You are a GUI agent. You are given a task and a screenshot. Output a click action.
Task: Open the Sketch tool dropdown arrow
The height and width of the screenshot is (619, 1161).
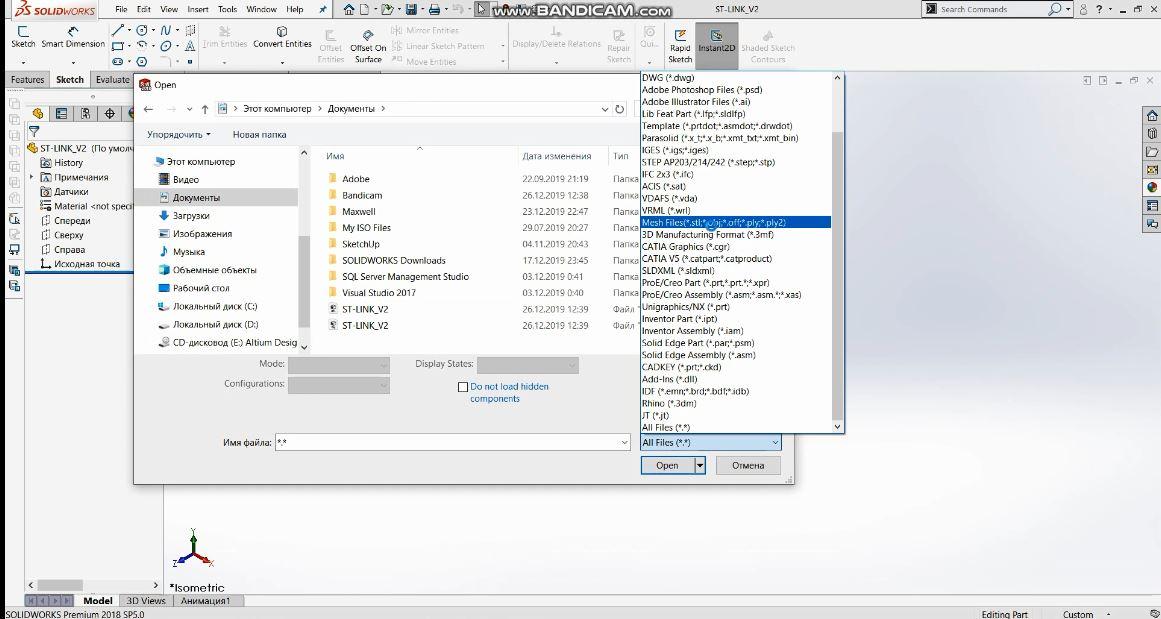click(x=23, y=62)
